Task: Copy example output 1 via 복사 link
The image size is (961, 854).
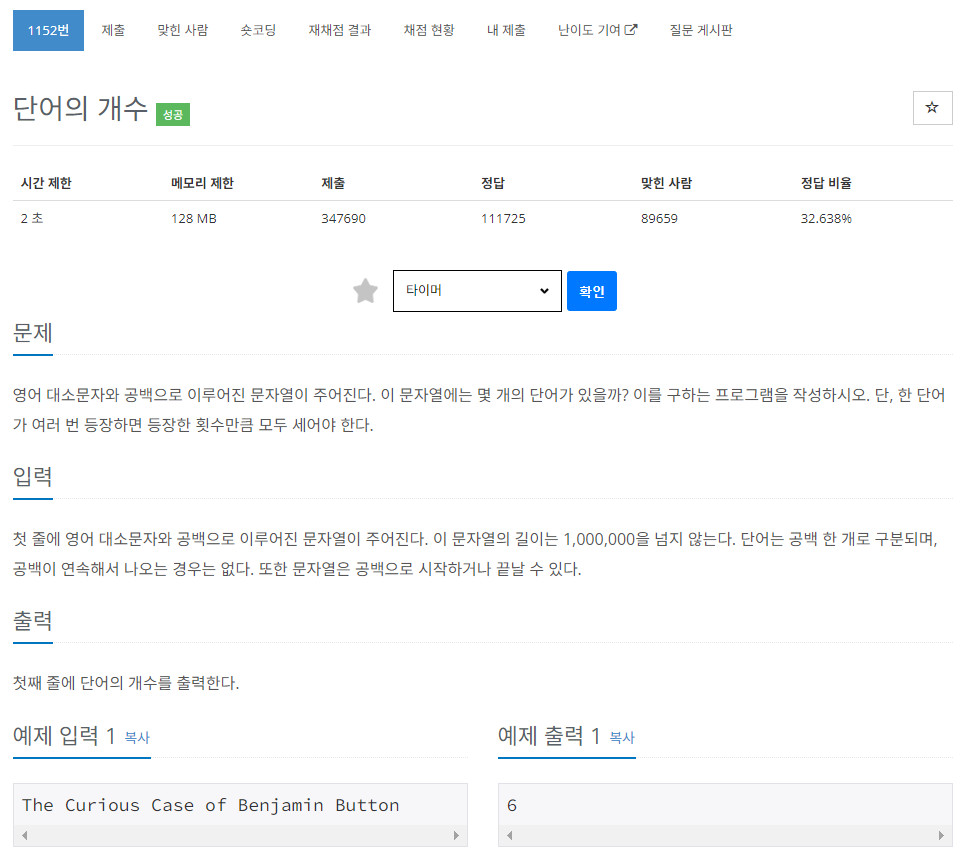Action: pyautogui.click(x=621, y=738)
